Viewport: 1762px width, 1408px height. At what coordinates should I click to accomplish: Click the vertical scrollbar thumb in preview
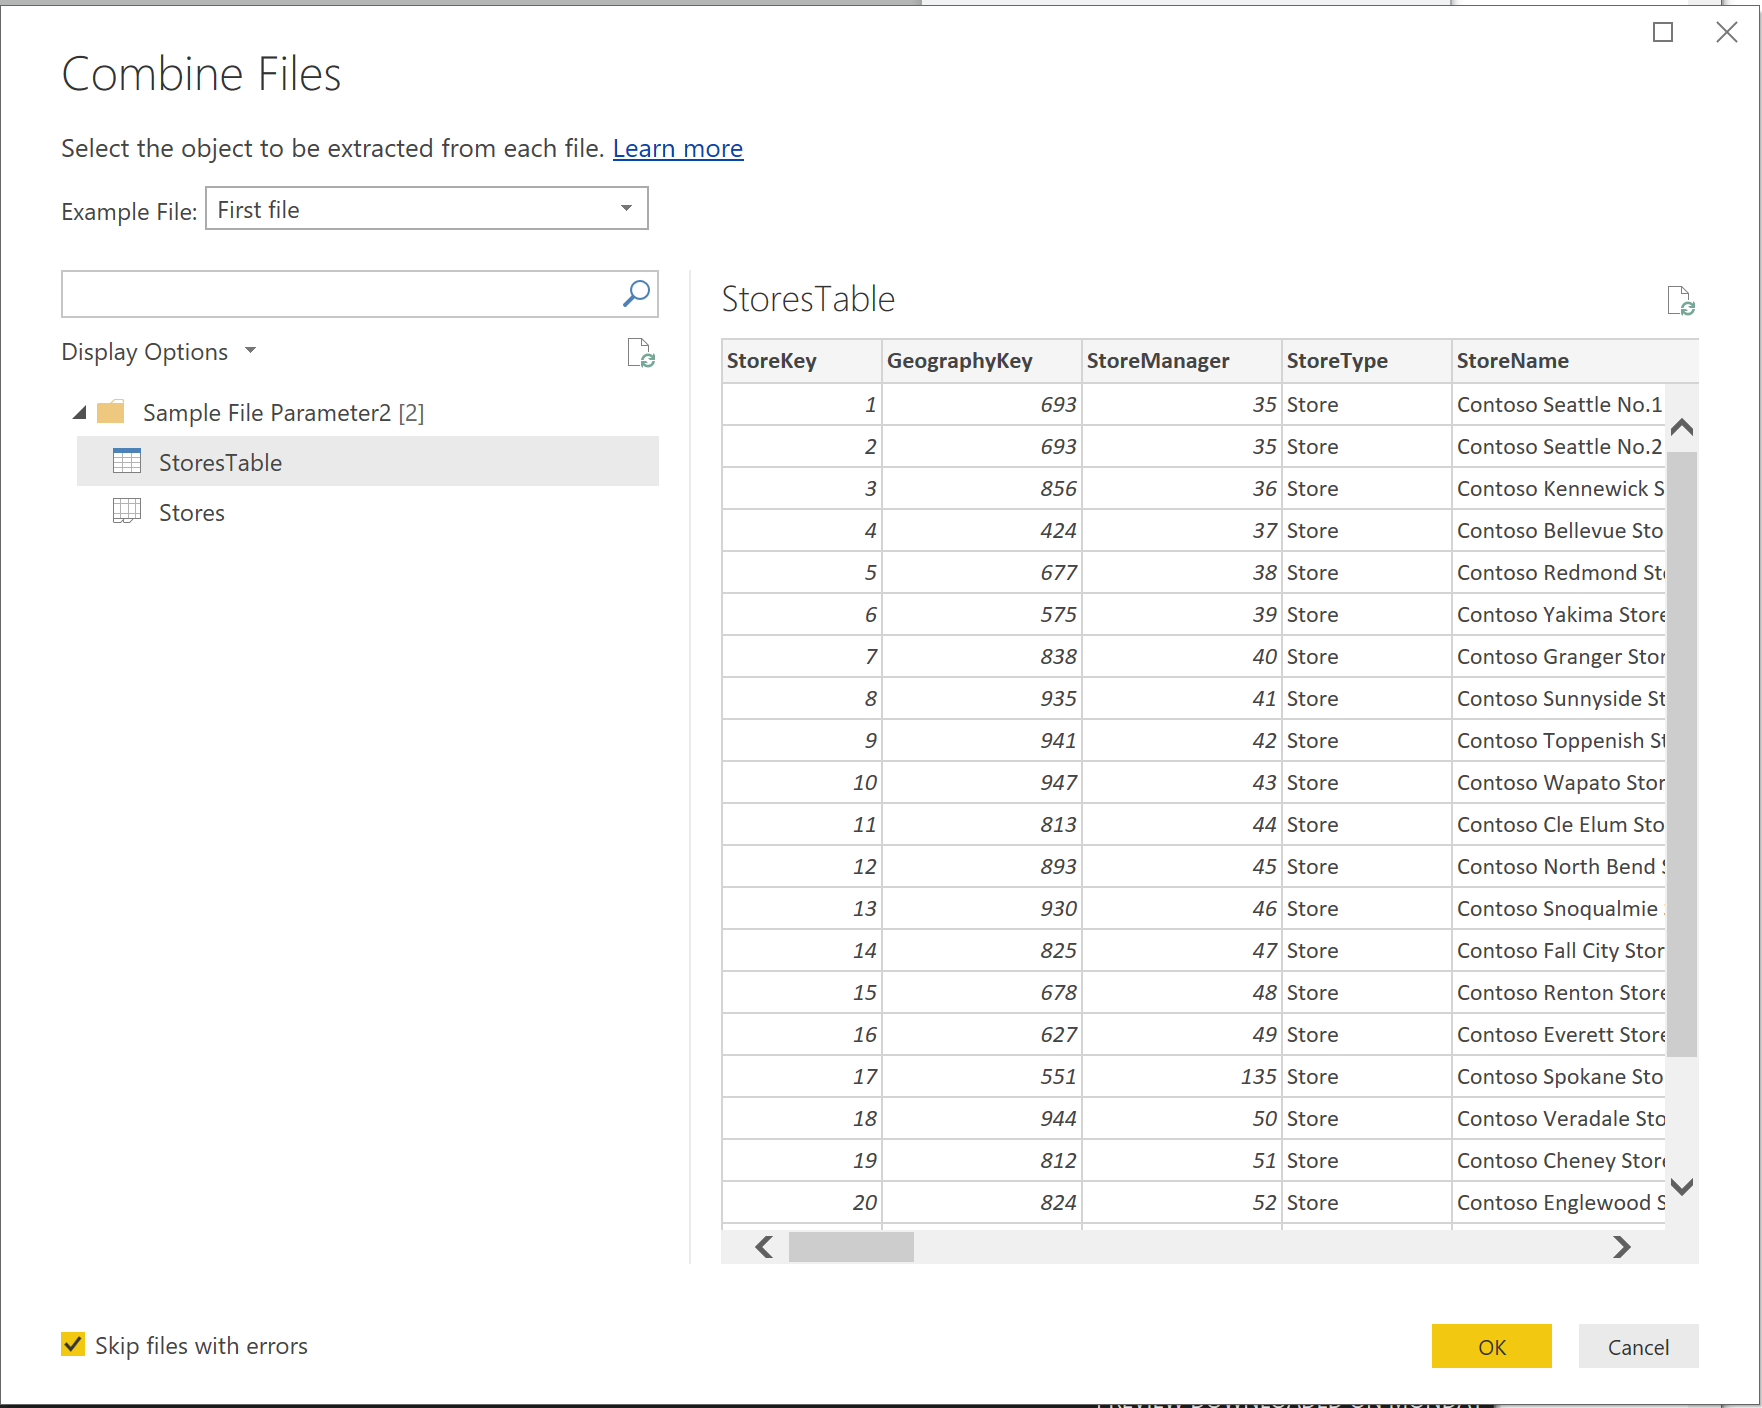point(1682,754)
